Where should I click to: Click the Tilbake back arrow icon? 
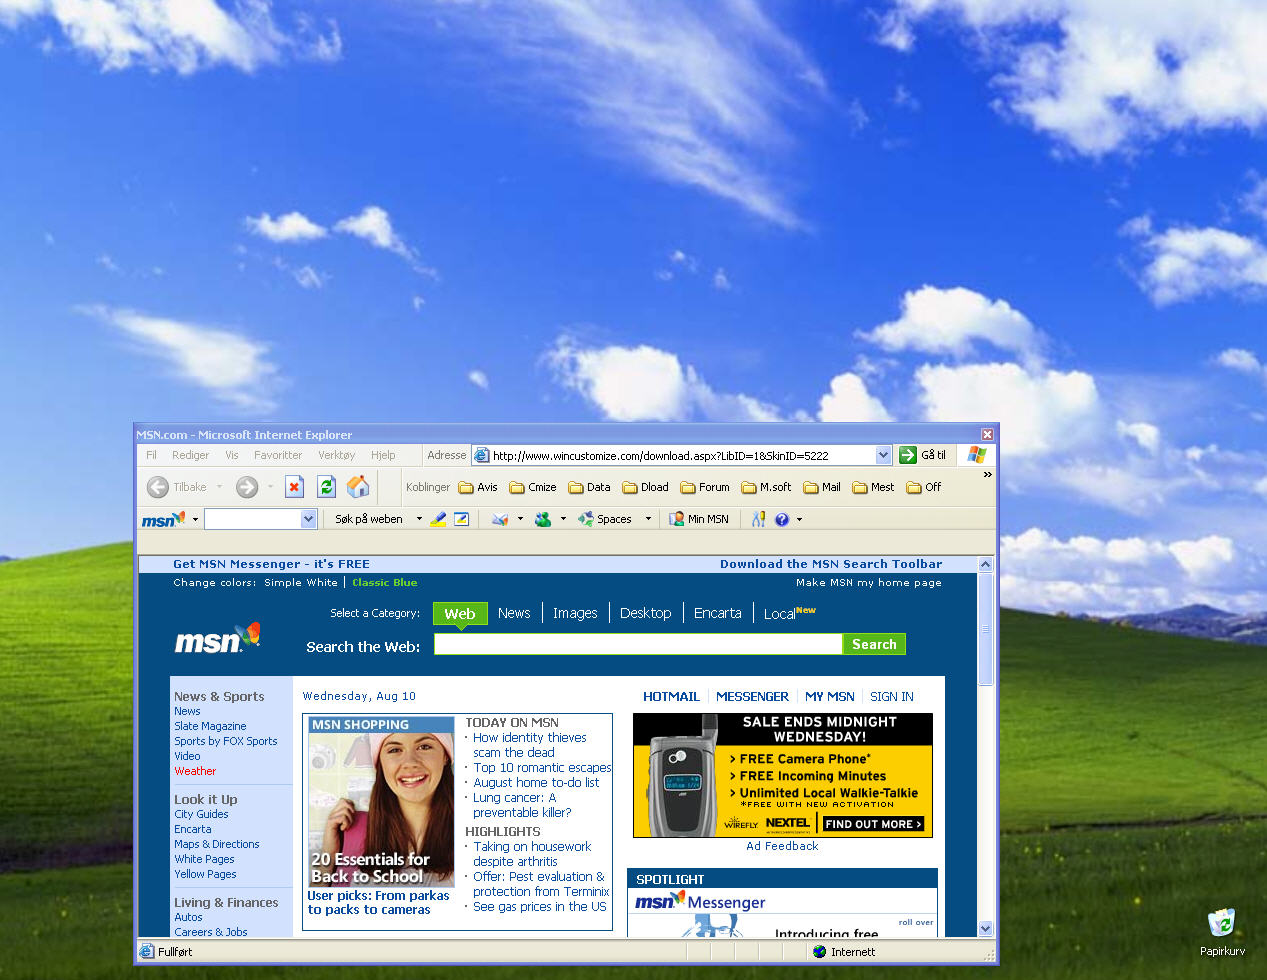157,487
